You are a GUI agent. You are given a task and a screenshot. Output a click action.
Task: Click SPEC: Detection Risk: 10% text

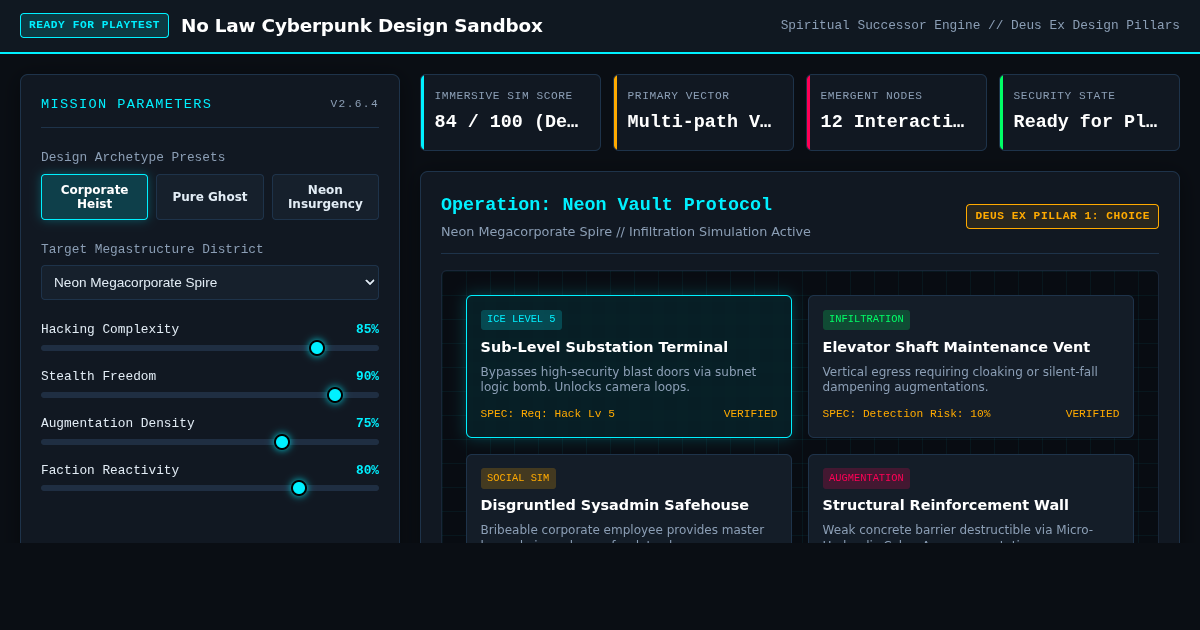[907, 414]
